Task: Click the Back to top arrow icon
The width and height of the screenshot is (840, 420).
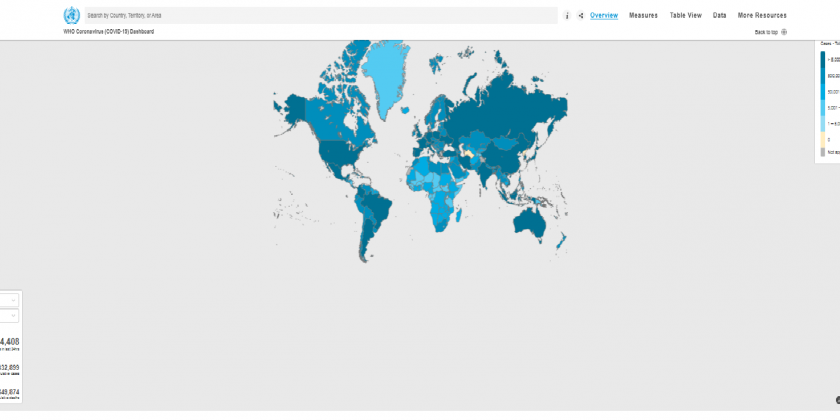Action: pyautogui.click(x=784, y=32)
